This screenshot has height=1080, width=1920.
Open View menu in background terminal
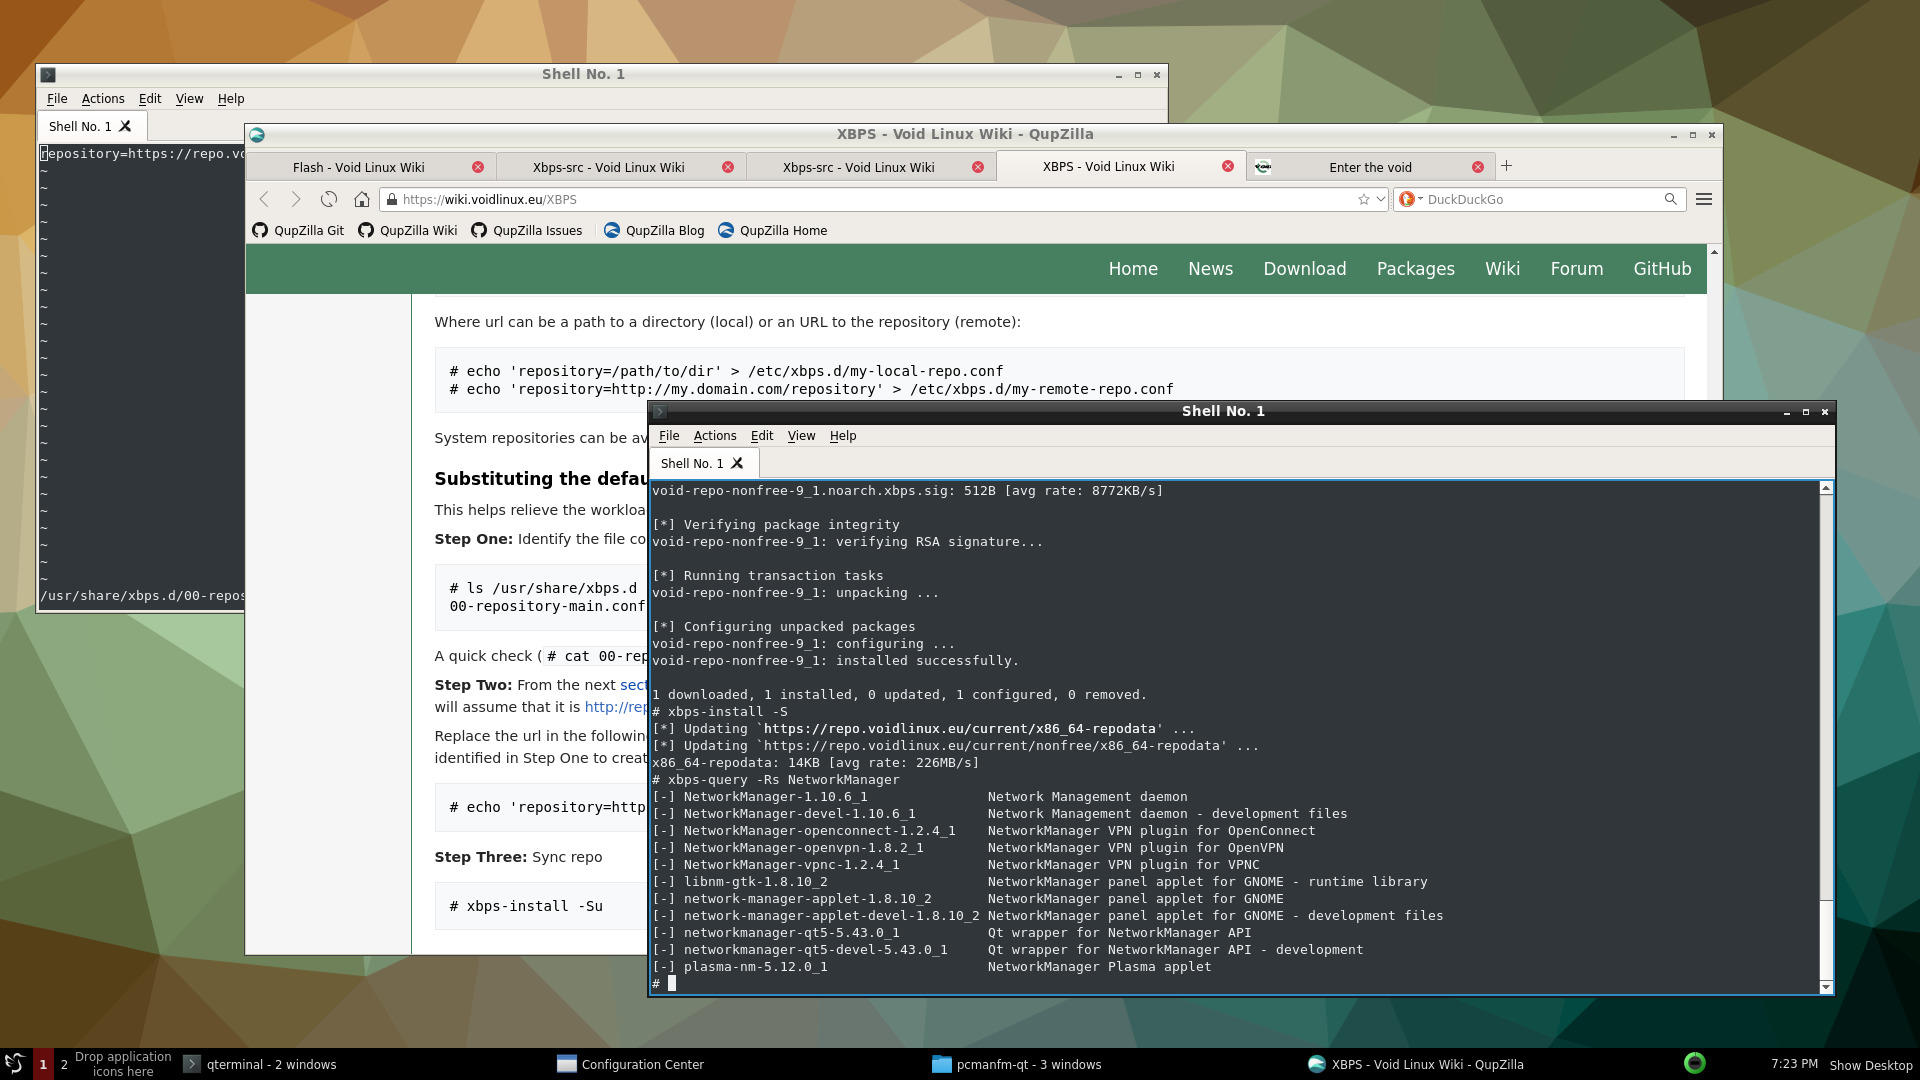click(x=189, y=99)
